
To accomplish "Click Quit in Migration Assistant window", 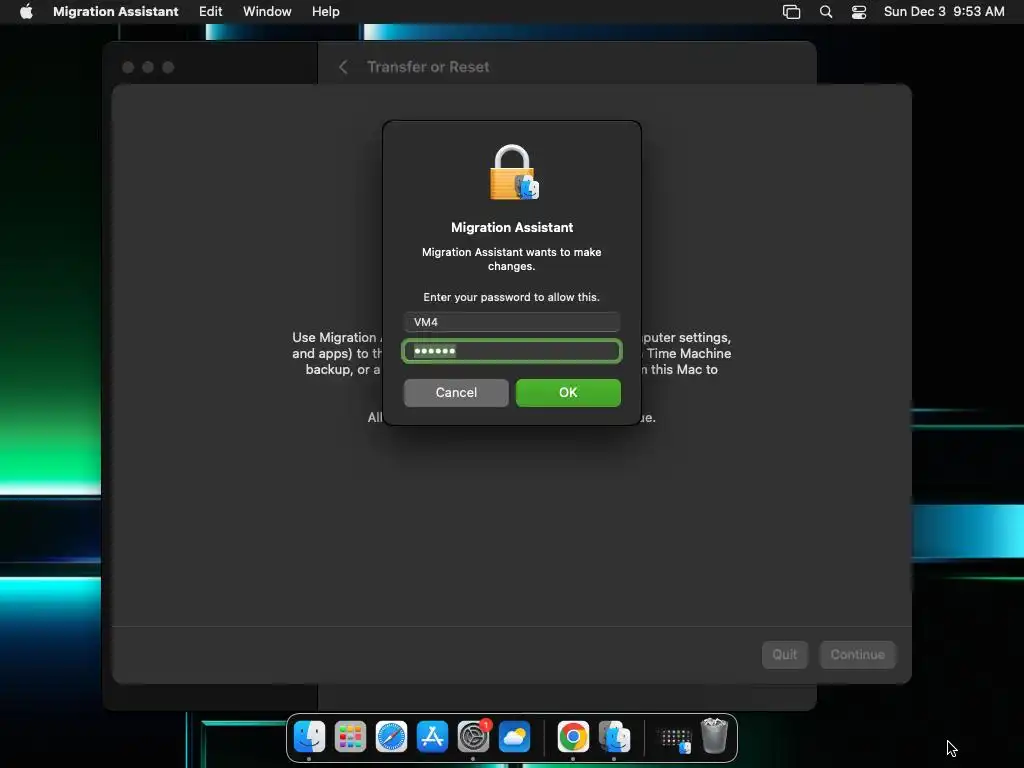I will click(784, 654).
